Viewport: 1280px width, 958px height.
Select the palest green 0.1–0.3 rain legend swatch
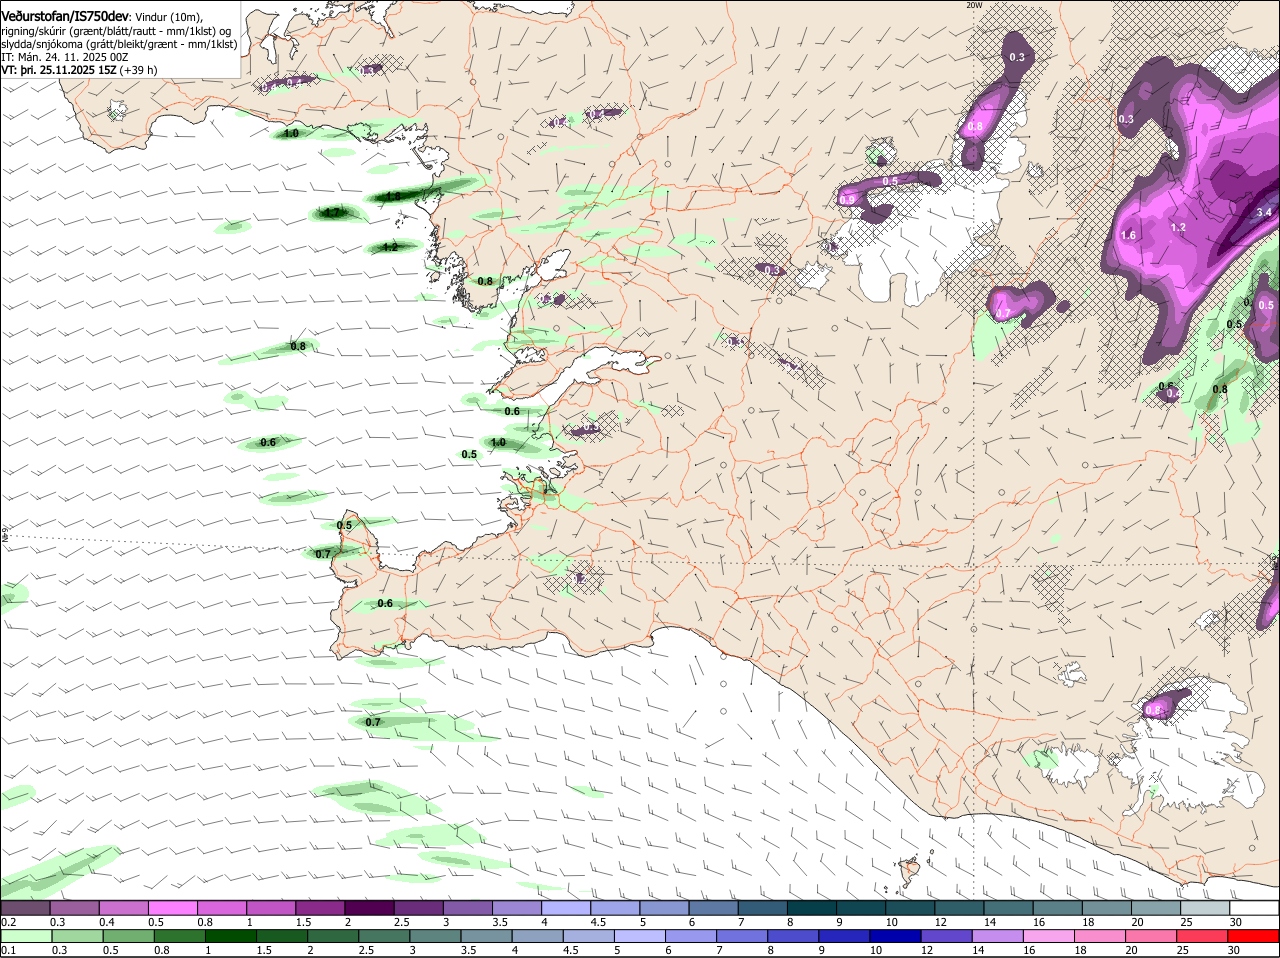tap(26, 935)
